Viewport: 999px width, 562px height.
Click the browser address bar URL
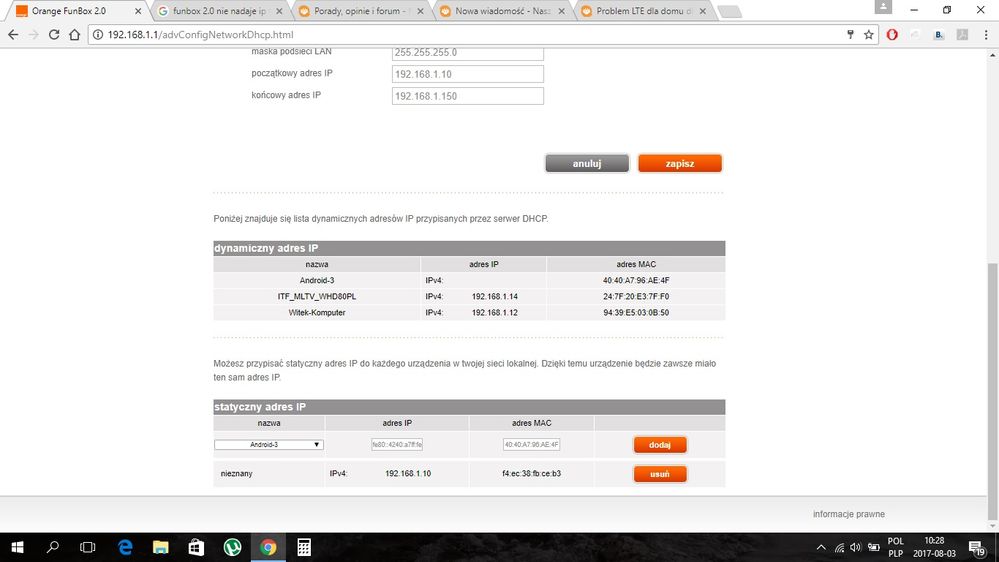[x=200, y=35]
